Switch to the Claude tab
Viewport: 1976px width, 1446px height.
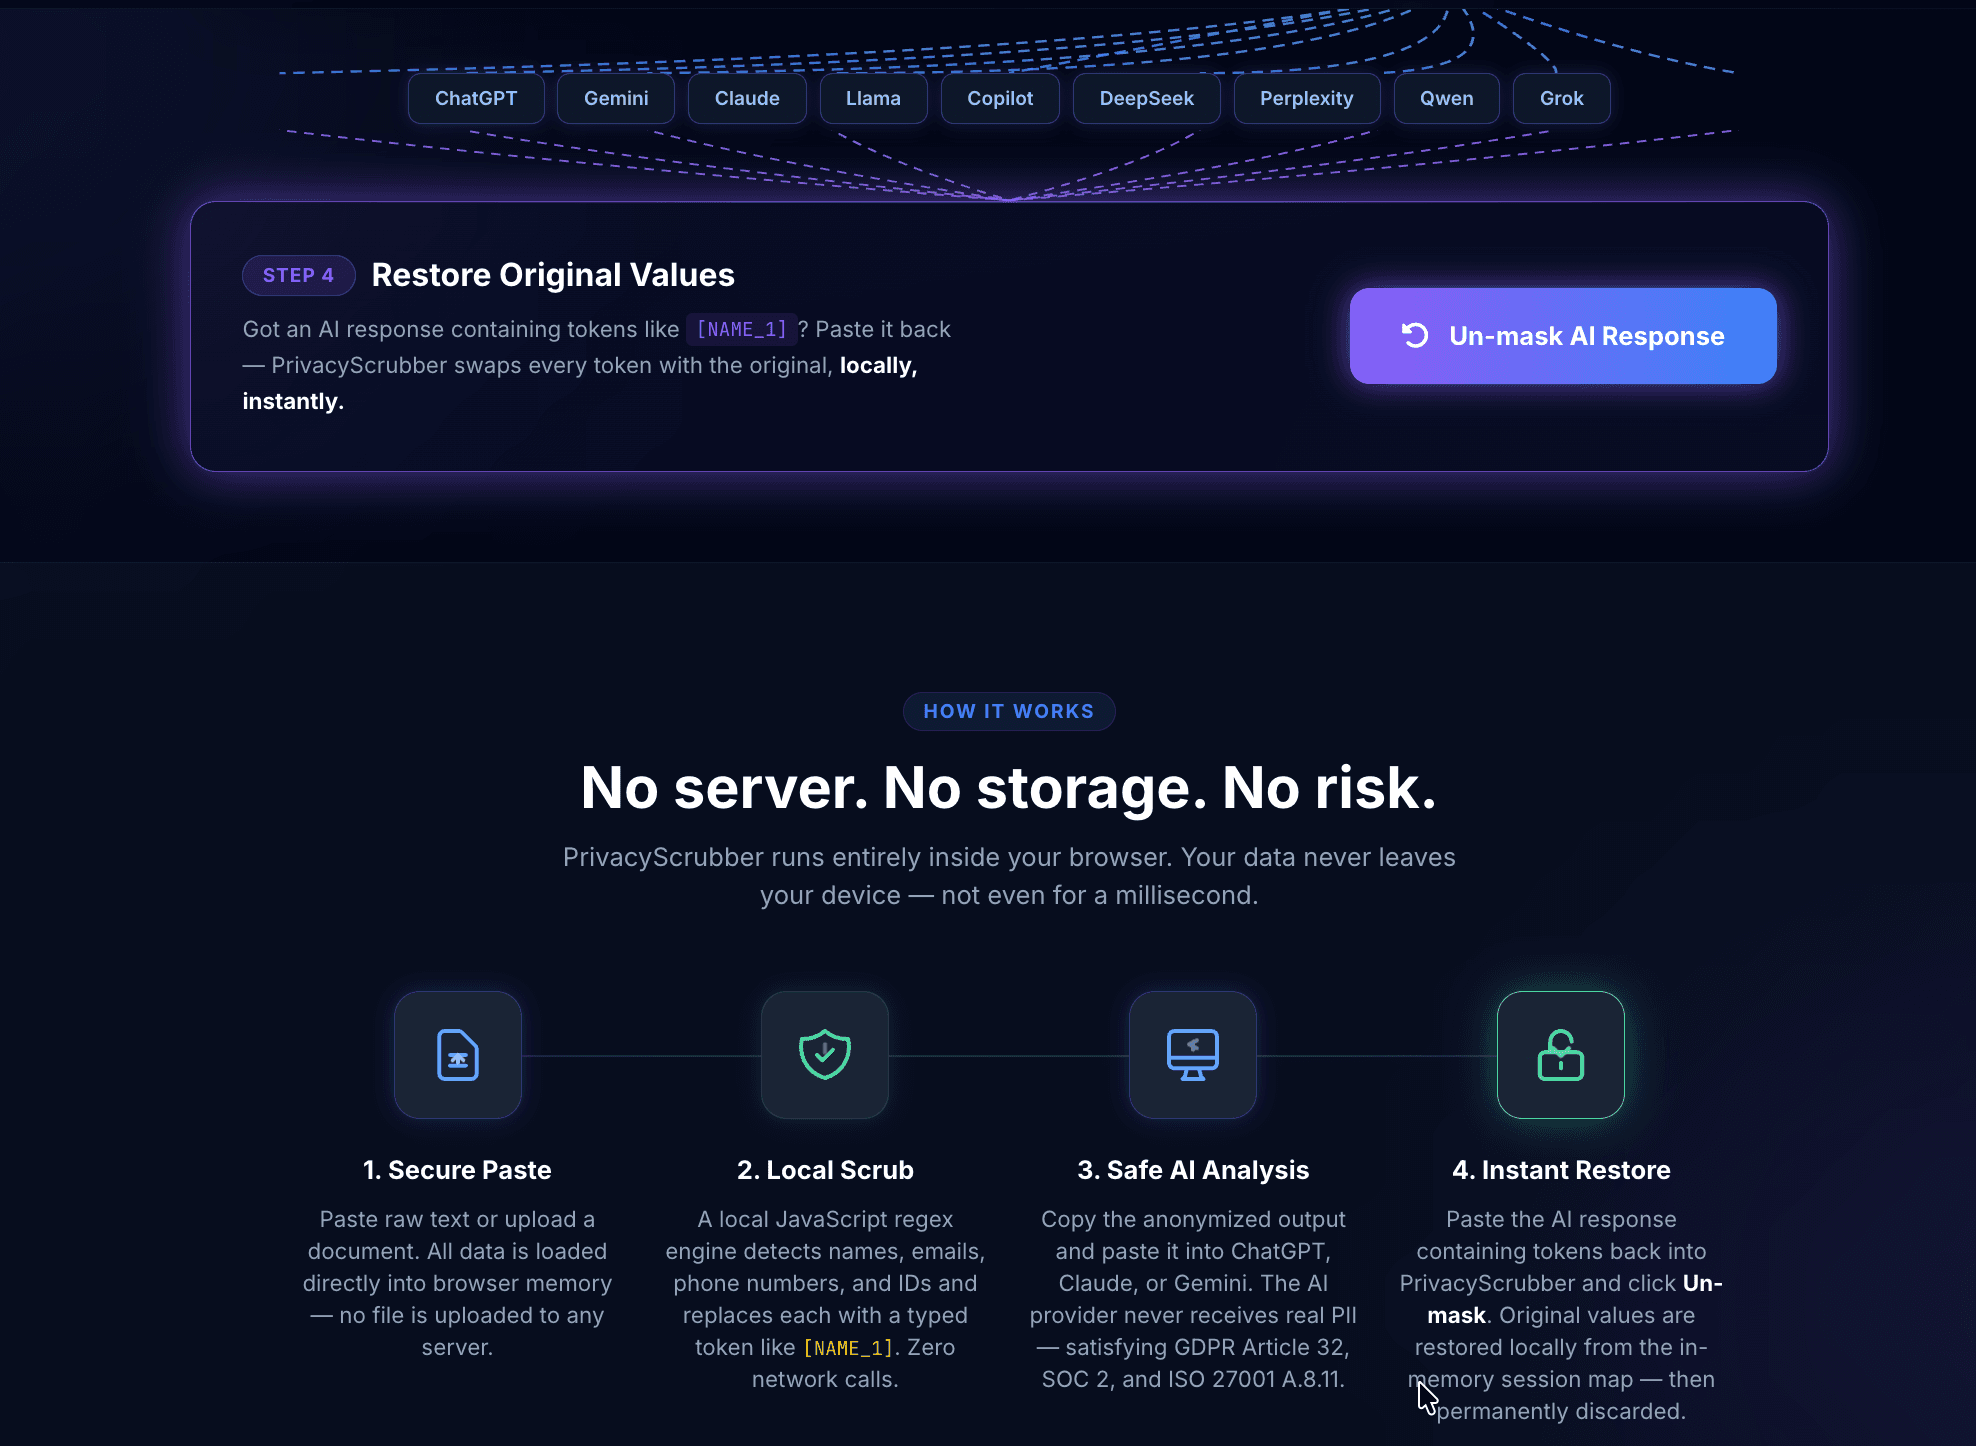[747, 98]
